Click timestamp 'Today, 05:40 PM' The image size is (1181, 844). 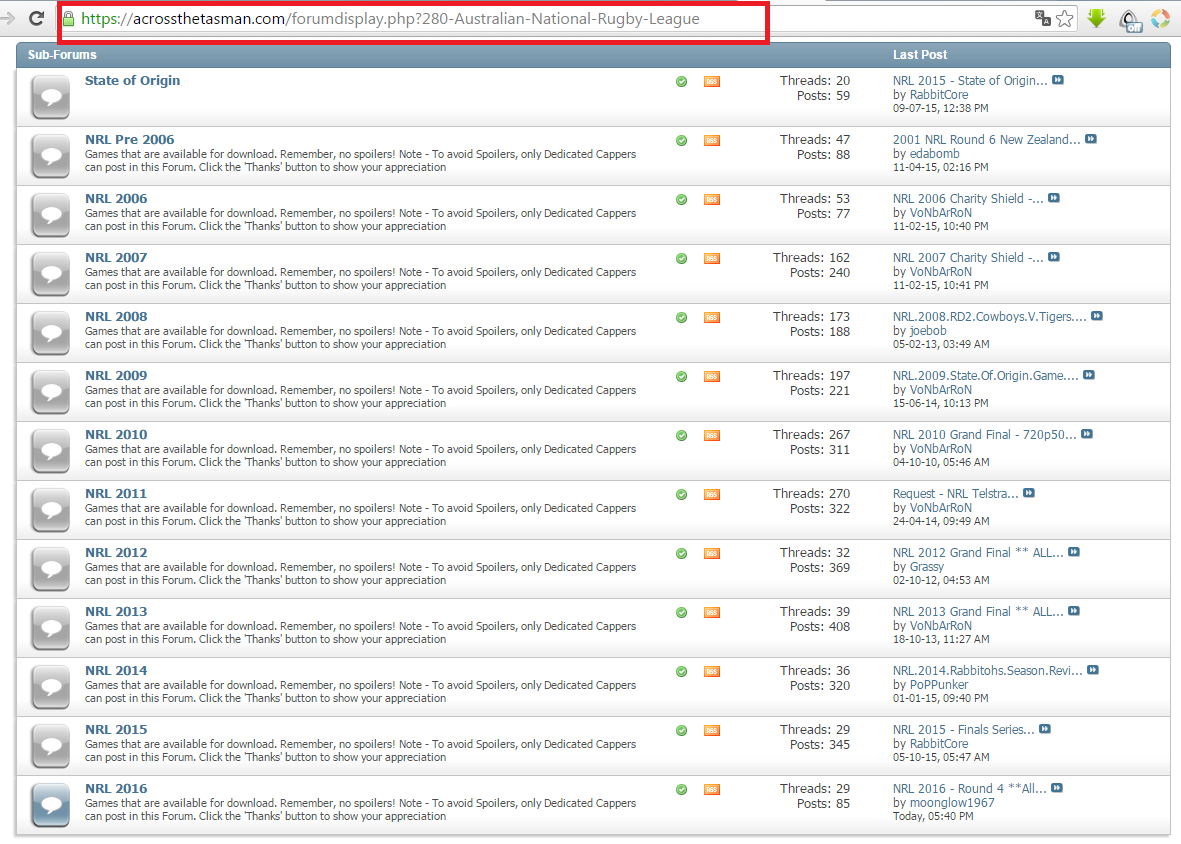(x=933, y=816)
